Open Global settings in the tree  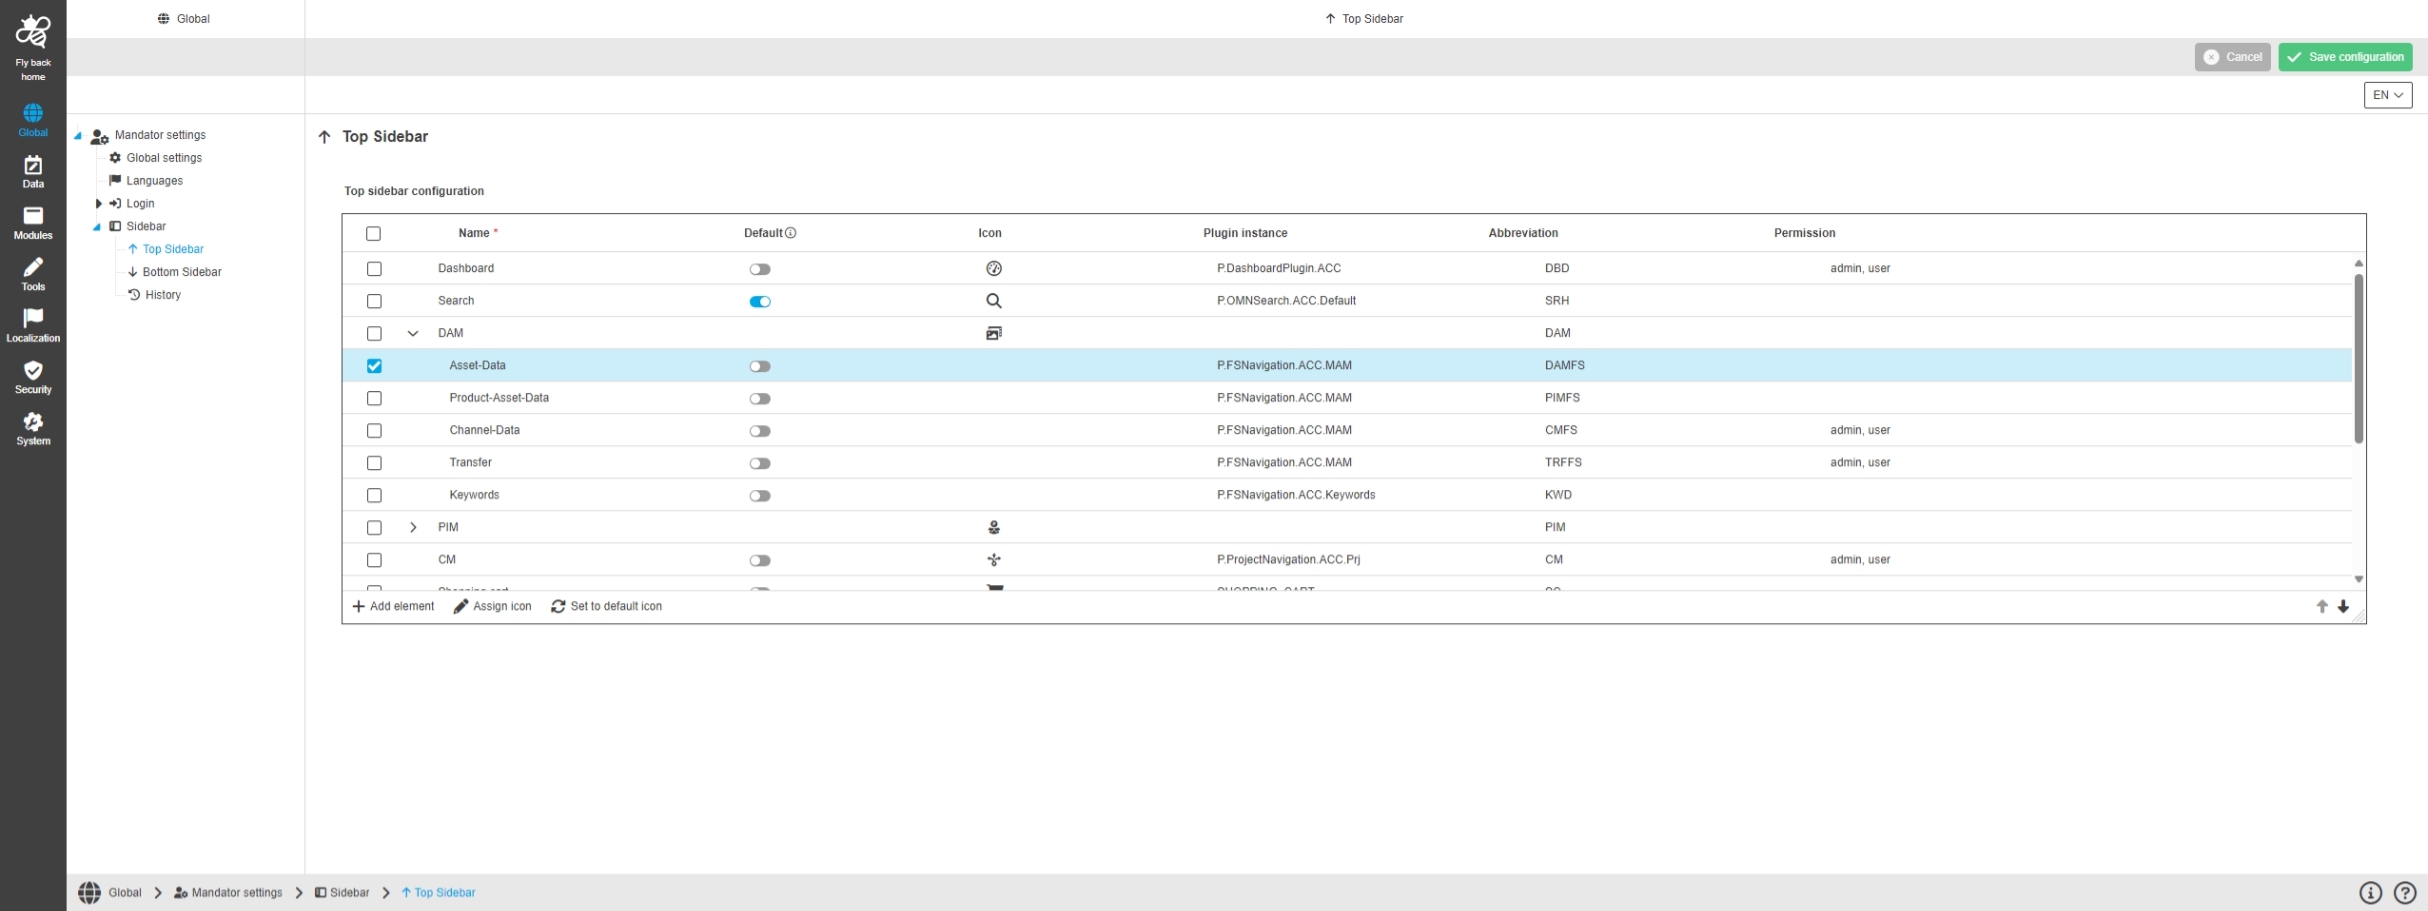pyautogui.click(x=163, y=158)
